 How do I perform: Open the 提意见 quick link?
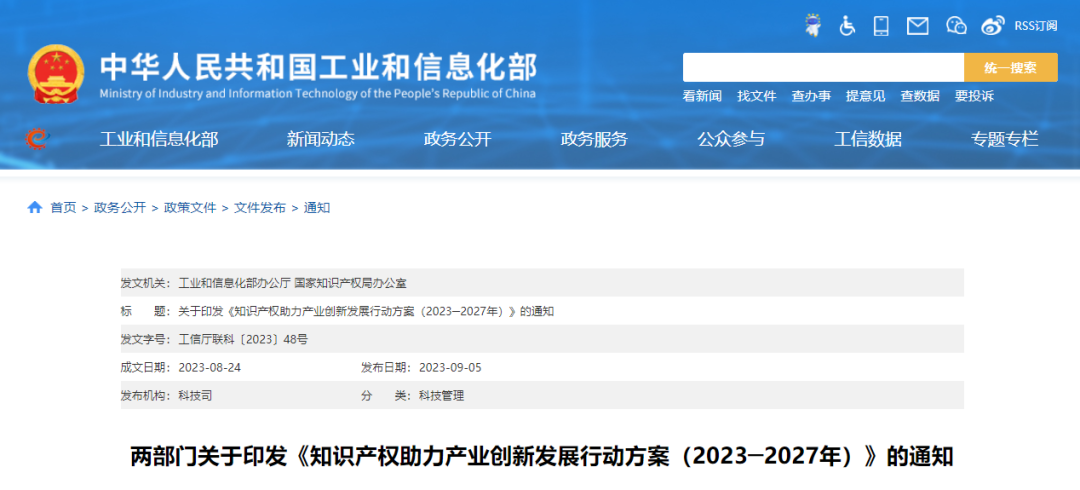(865, 96)
